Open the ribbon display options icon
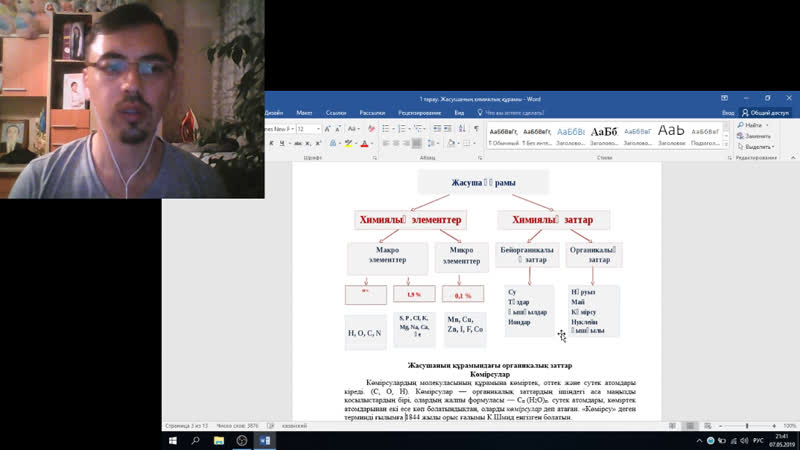800x450 pixels. point(724,99)
